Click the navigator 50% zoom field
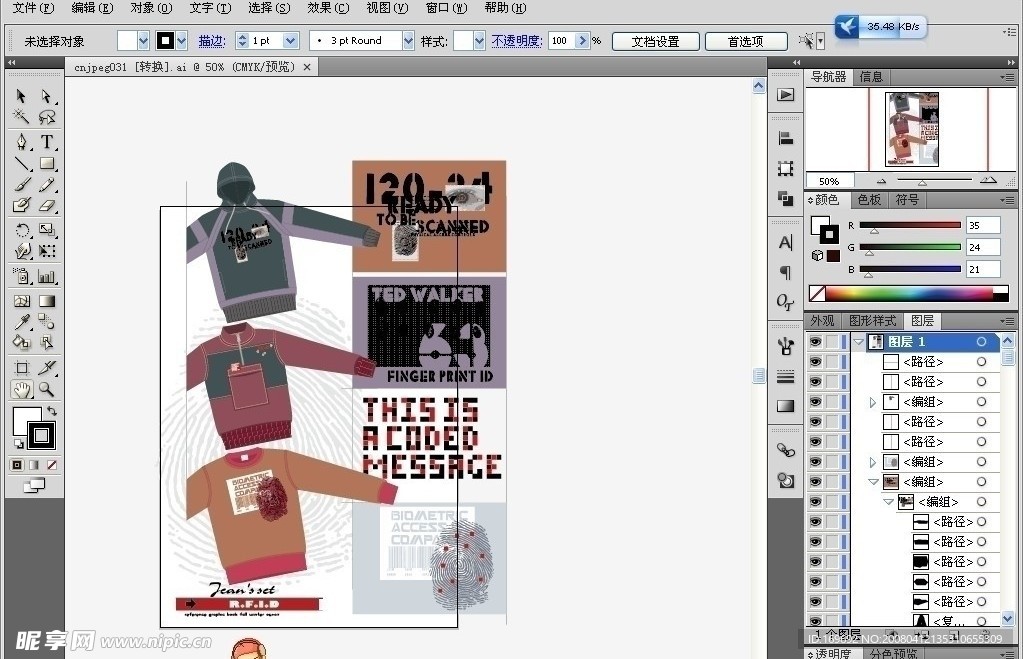Screen dimensions: 1023x659 pos(829,181)
